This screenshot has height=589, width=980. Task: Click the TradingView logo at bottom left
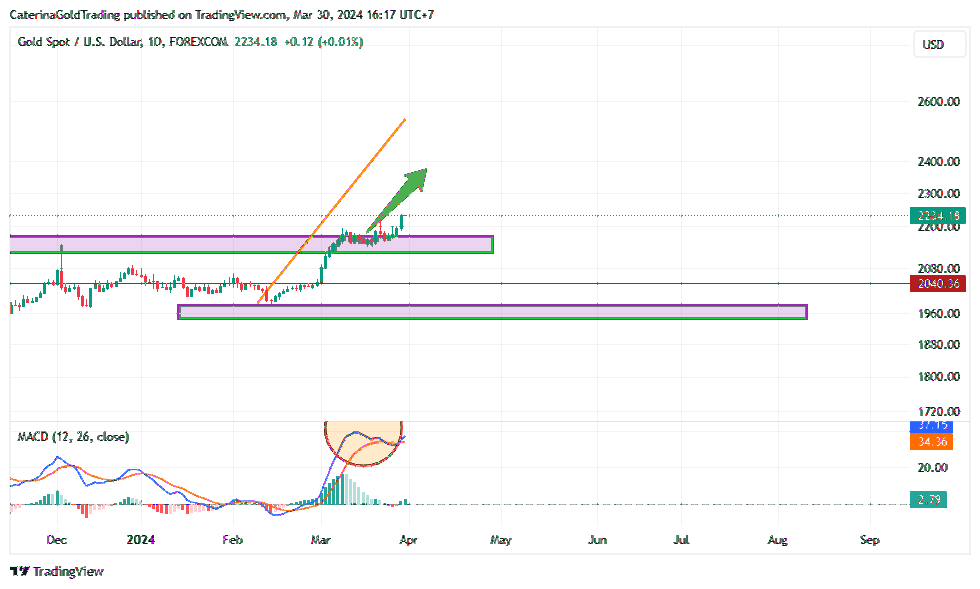pyautogui.click(x=57, y=571)
